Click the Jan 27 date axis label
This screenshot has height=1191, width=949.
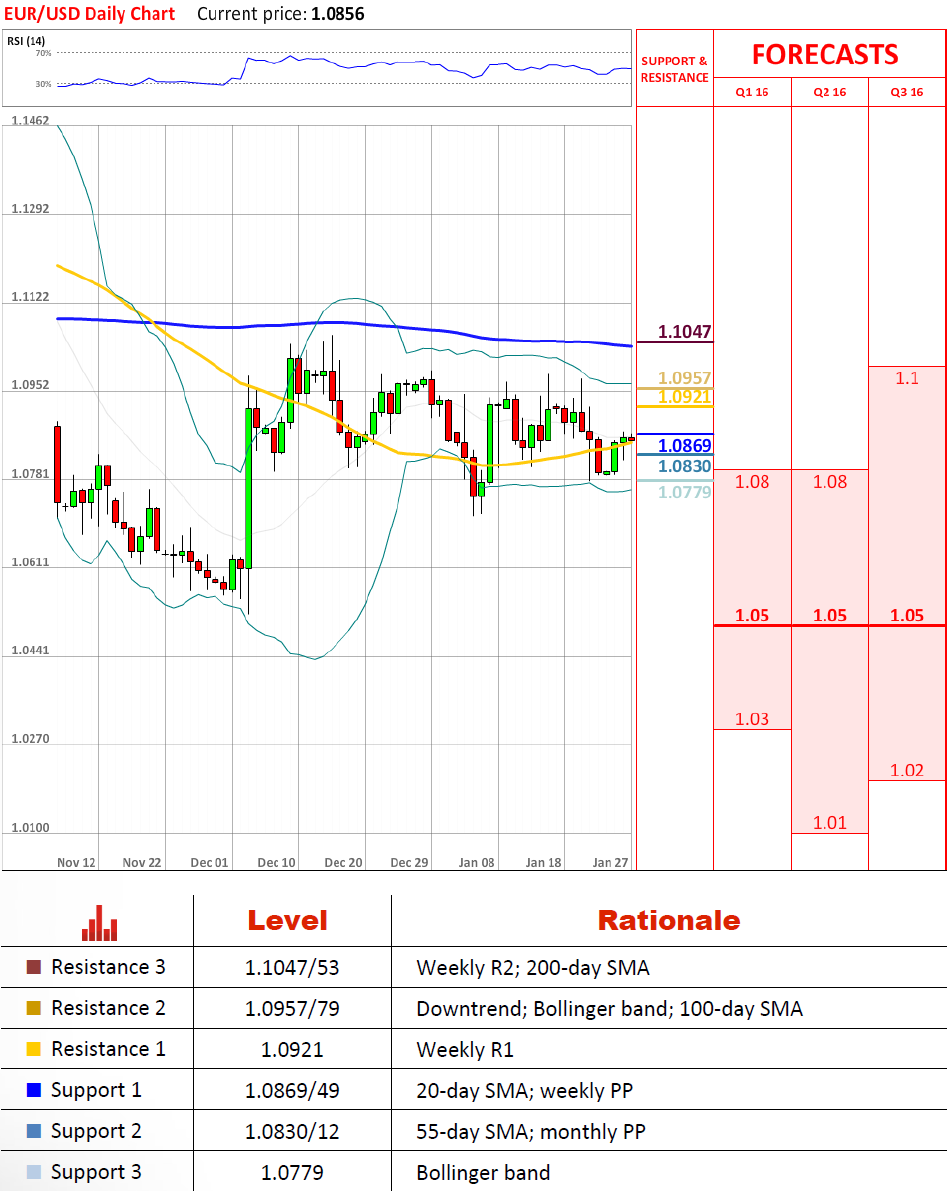(610, 862)
